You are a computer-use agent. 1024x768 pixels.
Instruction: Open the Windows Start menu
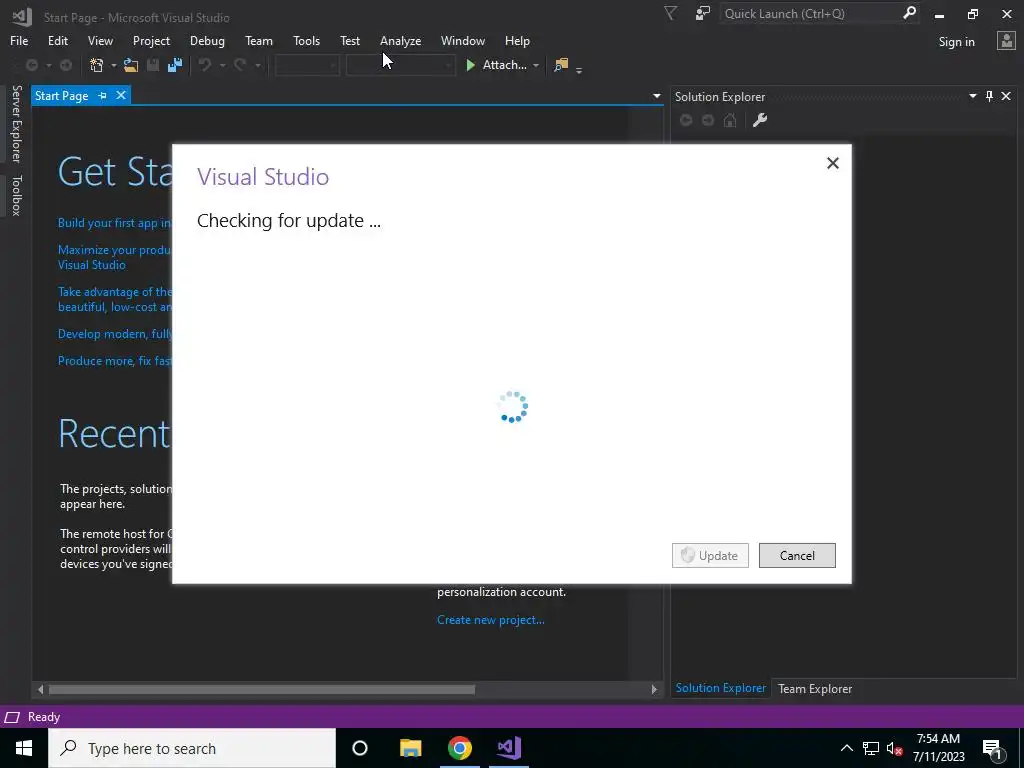coord(24,748)
